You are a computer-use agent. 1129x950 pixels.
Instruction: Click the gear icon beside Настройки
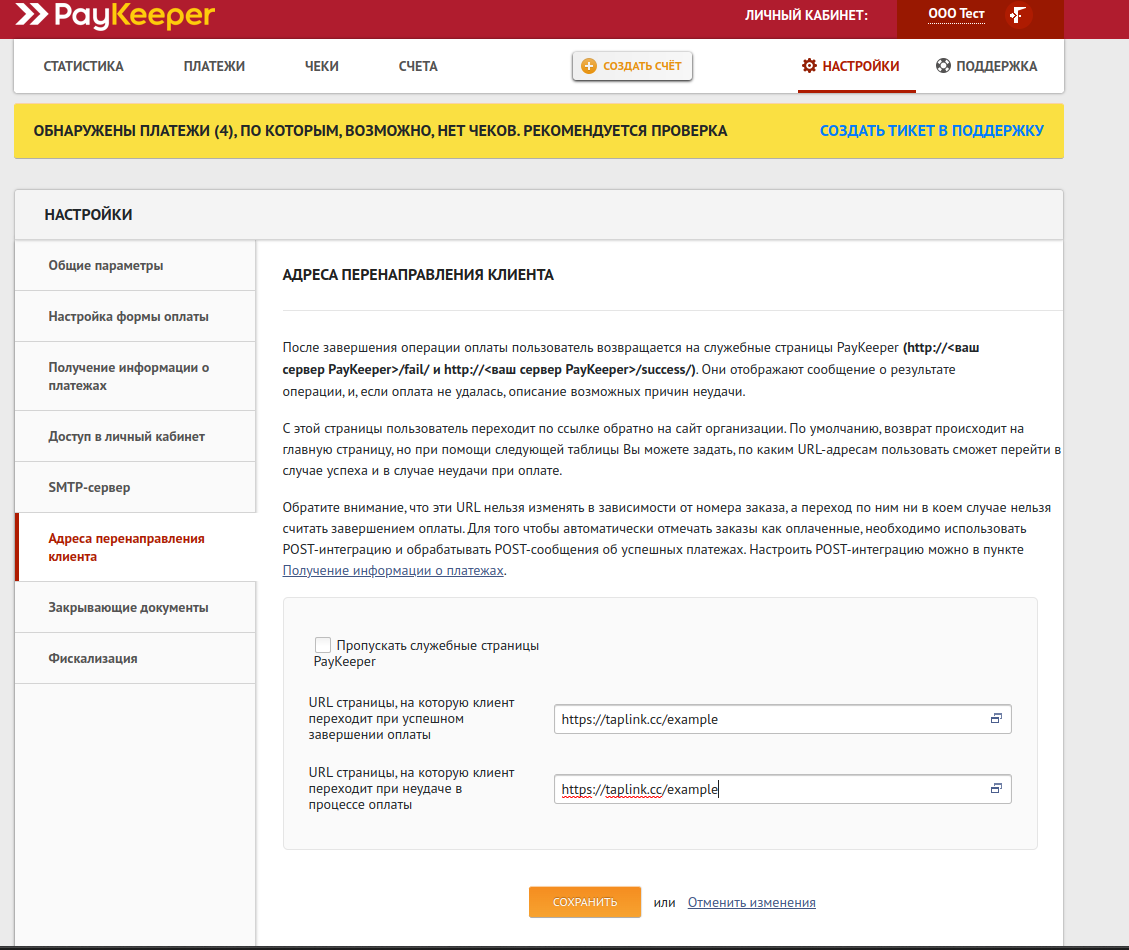pyautogui.click(x=809, y=66)
